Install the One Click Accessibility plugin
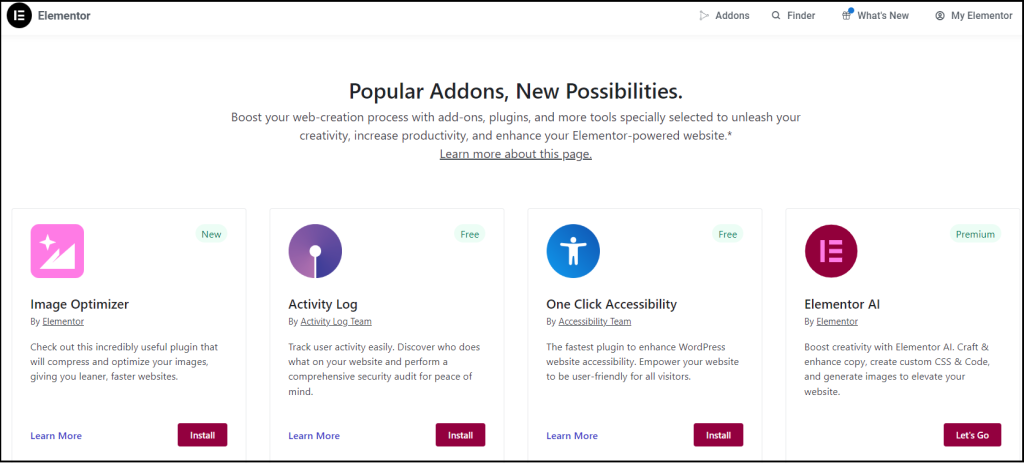The image size is (1024, 463). [718, 435]
